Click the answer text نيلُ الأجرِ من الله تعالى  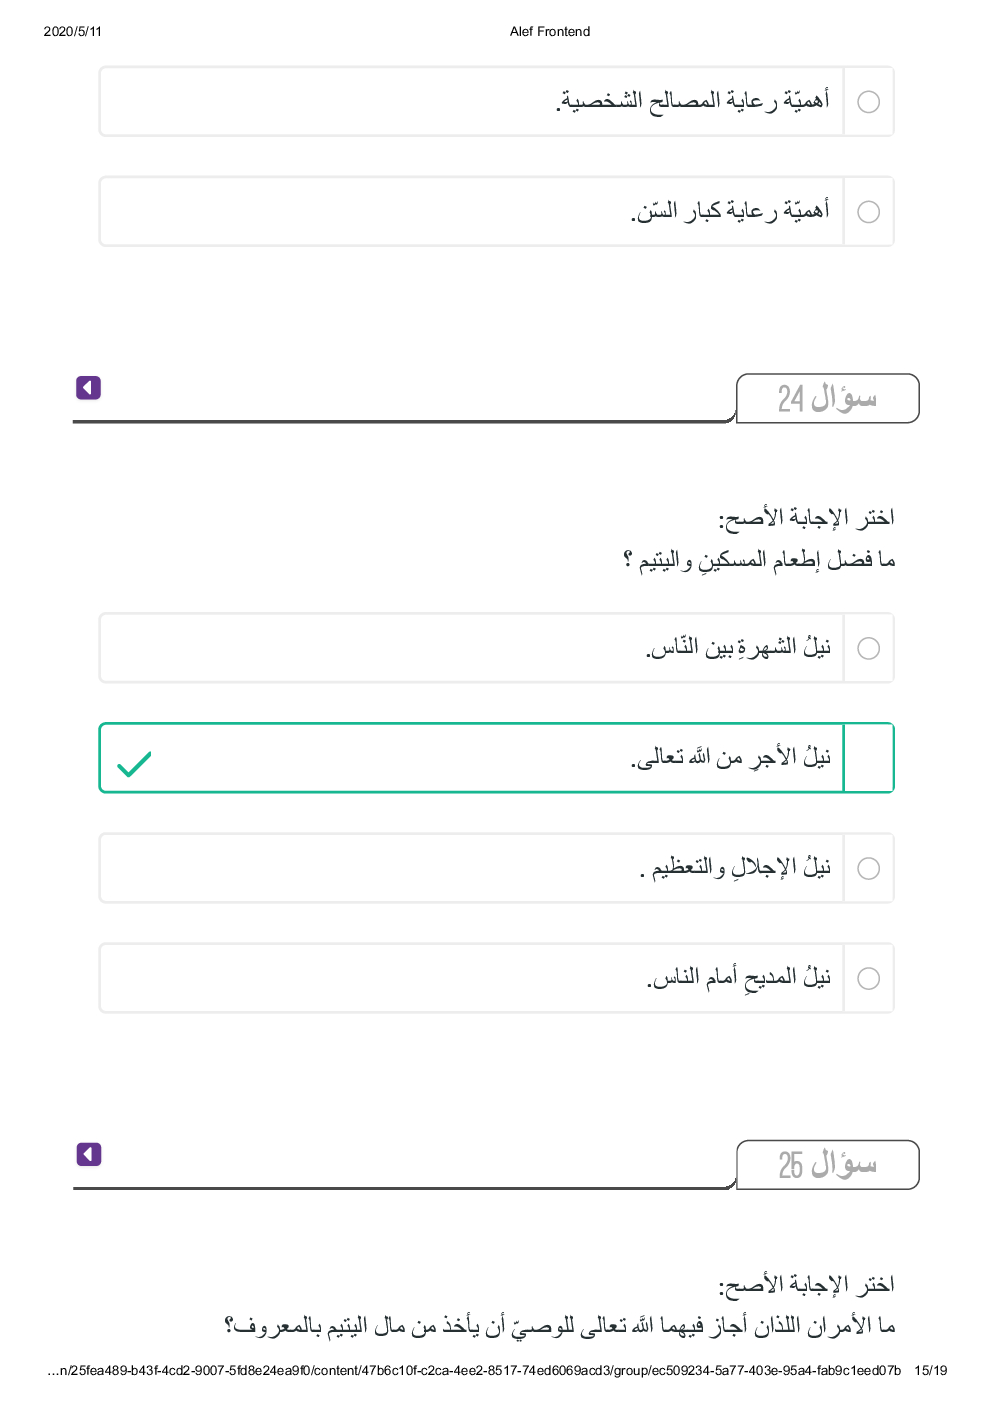coord(731,757)
